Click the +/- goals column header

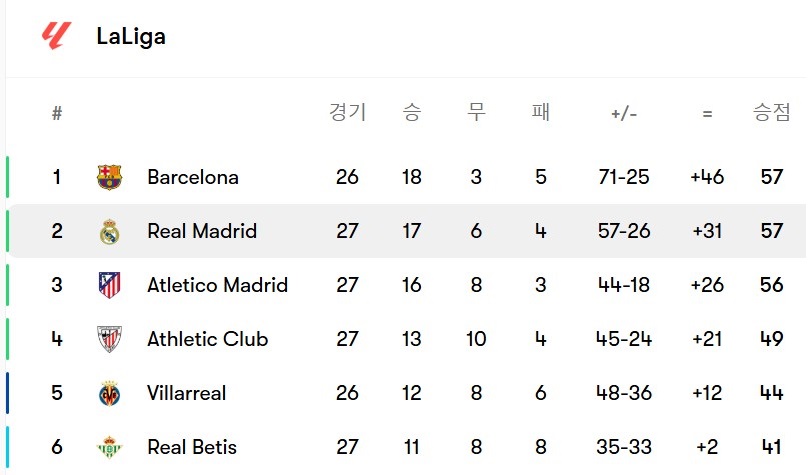point(623,114)
